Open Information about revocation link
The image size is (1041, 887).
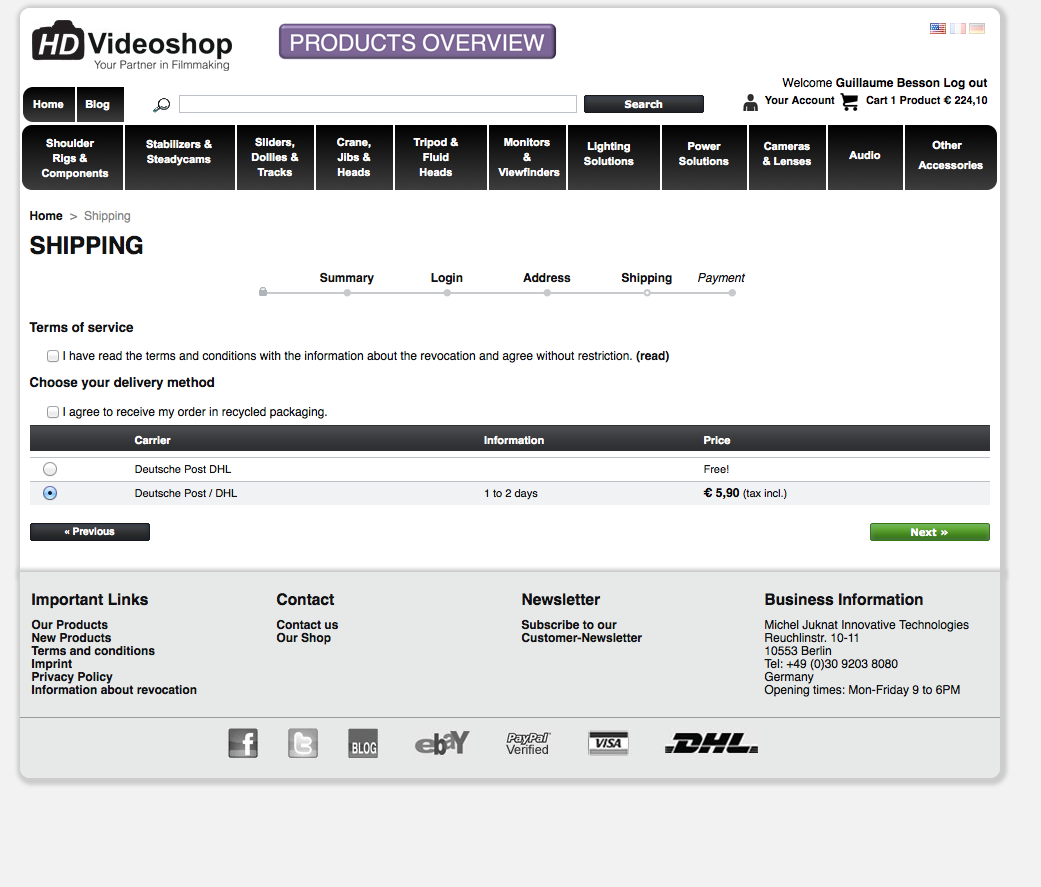(114, 690)
